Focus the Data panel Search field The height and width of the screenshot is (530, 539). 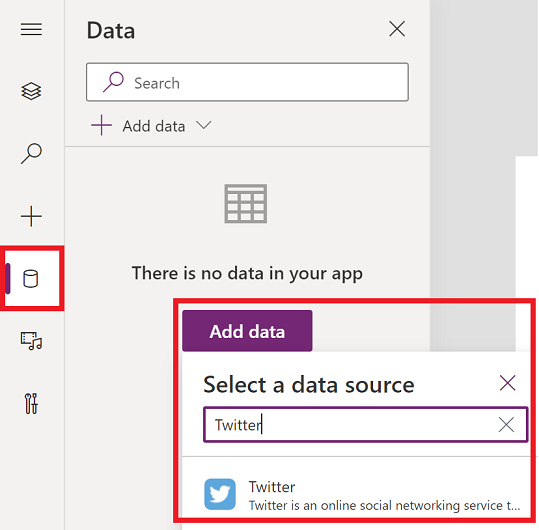(x=247, y=82)
